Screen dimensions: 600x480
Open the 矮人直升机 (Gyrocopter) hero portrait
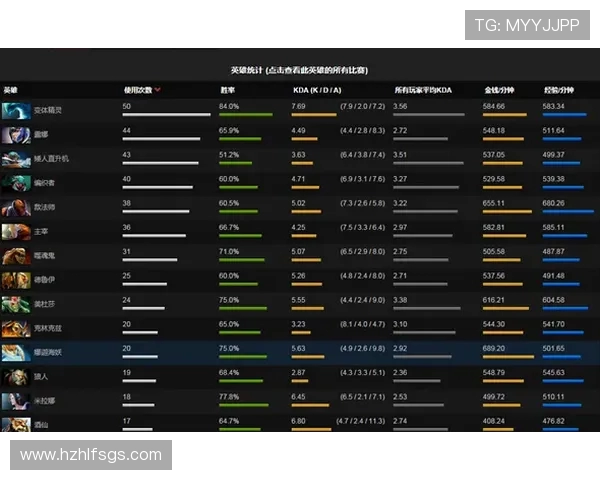point(16,159)
